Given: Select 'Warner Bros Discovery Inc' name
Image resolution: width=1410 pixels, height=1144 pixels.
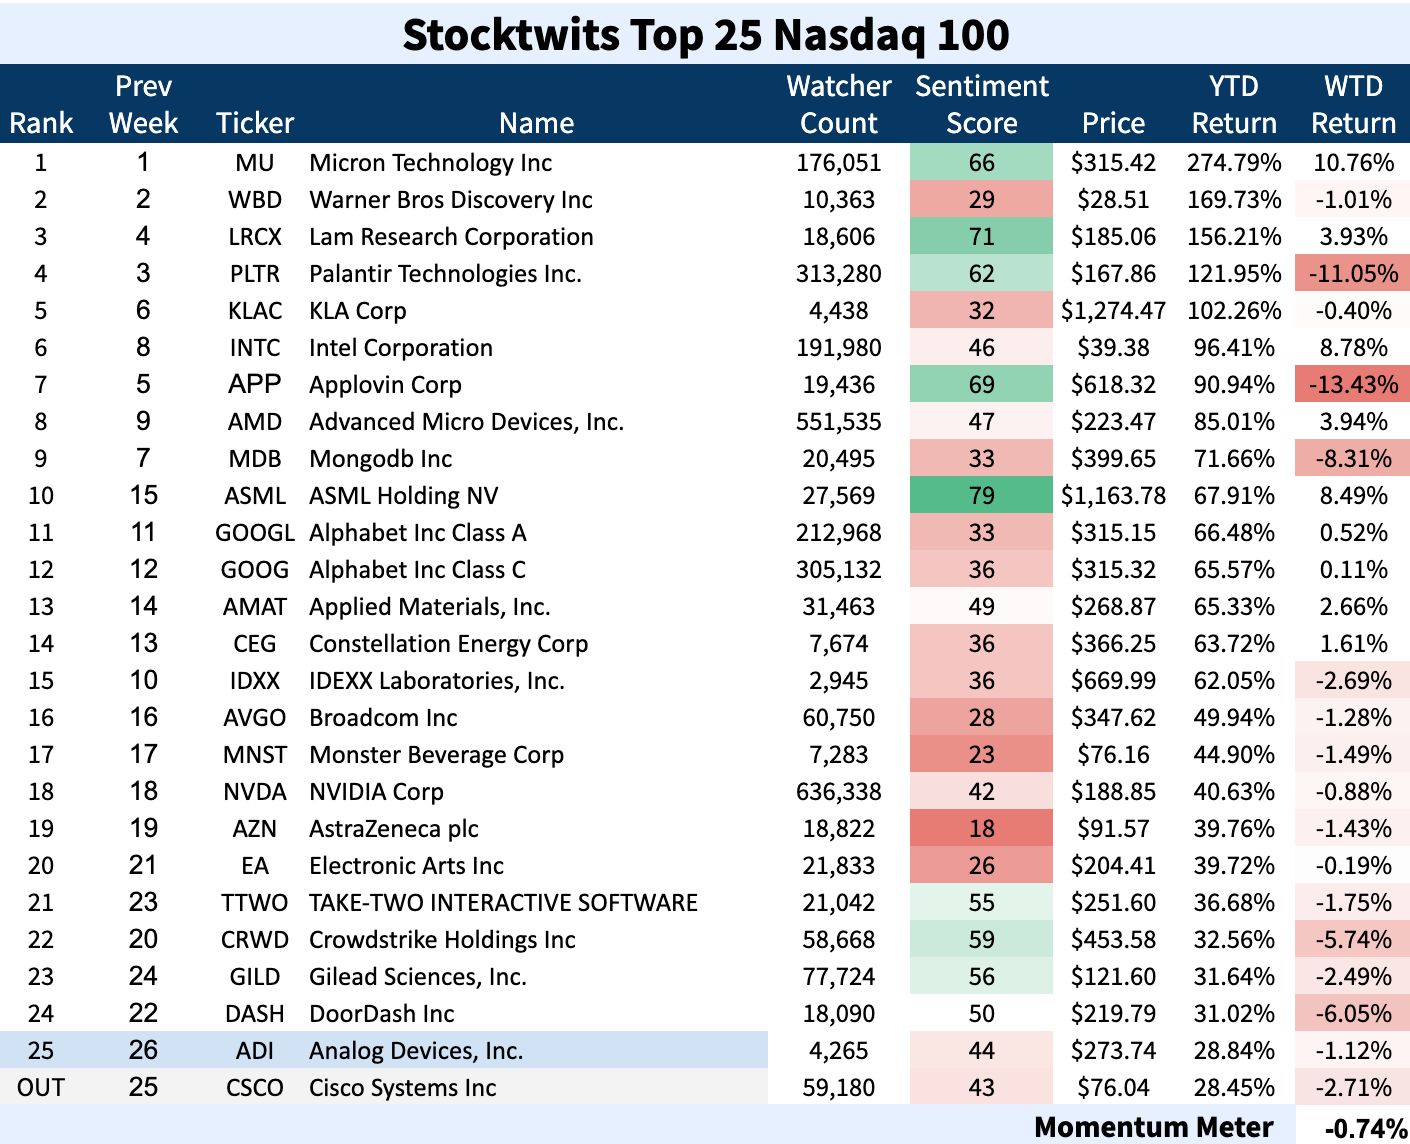Looking at the screenshot, I should 451,200.
